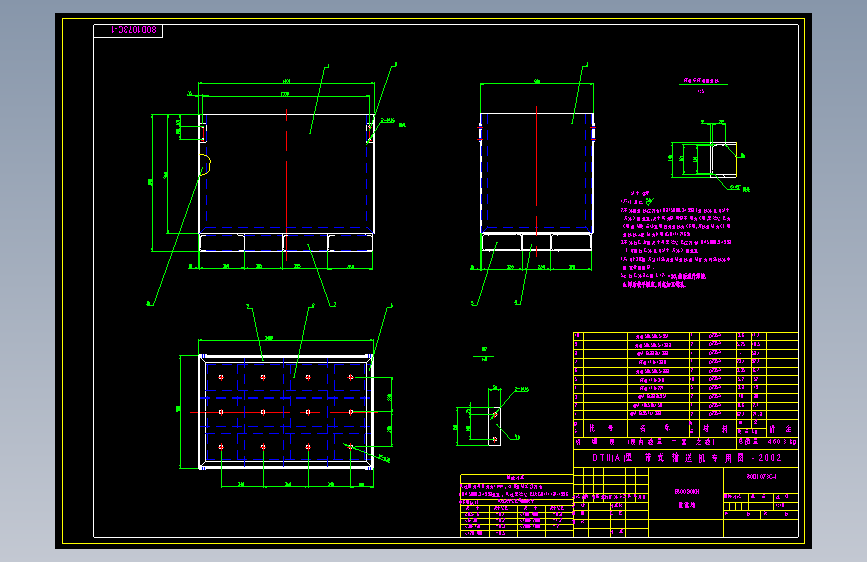Click the parts list header row in the title block
The height and width of the screenshot is (562, 867).
click(686, 429)
